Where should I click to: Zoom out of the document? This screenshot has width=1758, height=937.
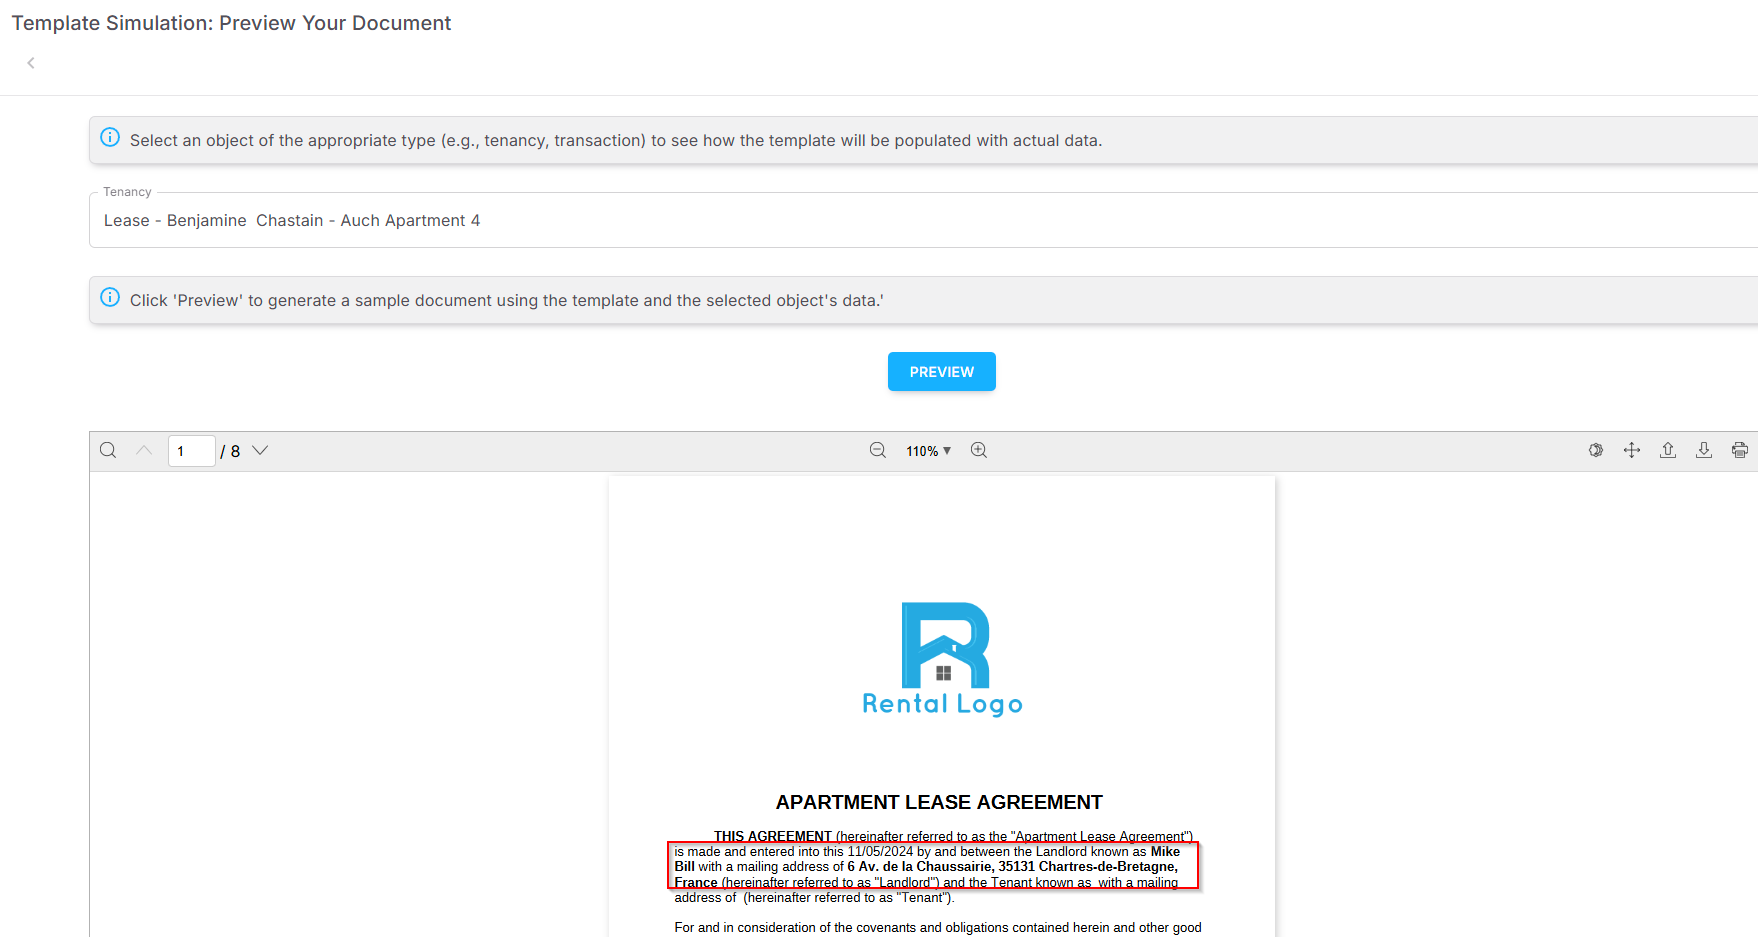click(878, 451)
